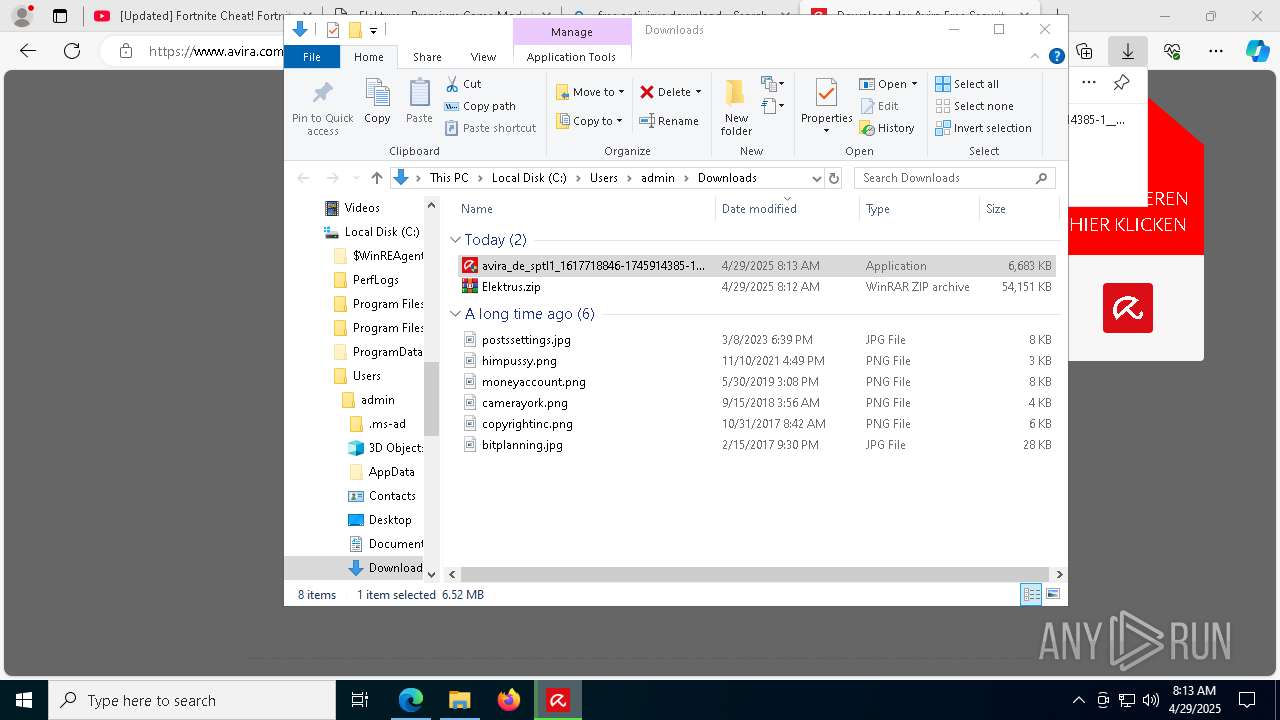Collapse the Today (2) group
Image resolution: width=1280 pixels, height=720 pixels.
[455, 240]
